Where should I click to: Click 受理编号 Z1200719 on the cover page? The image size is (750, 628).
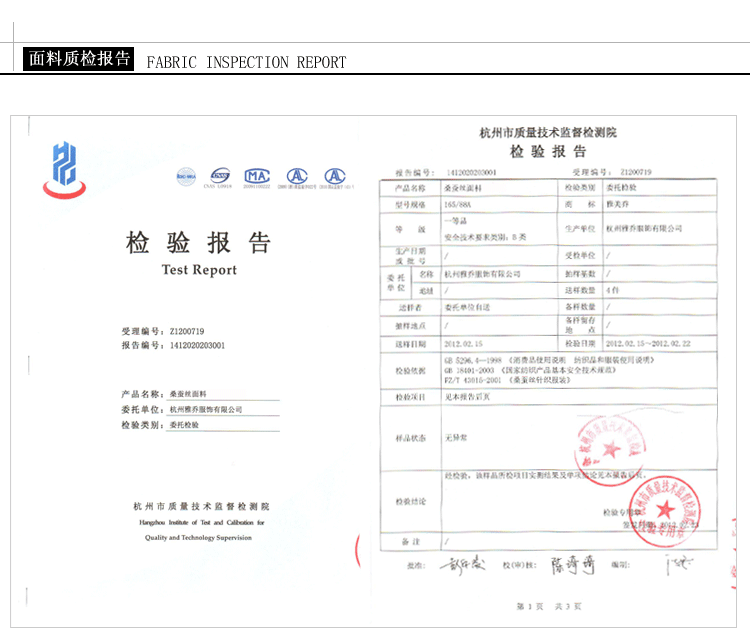pos(163,331)
